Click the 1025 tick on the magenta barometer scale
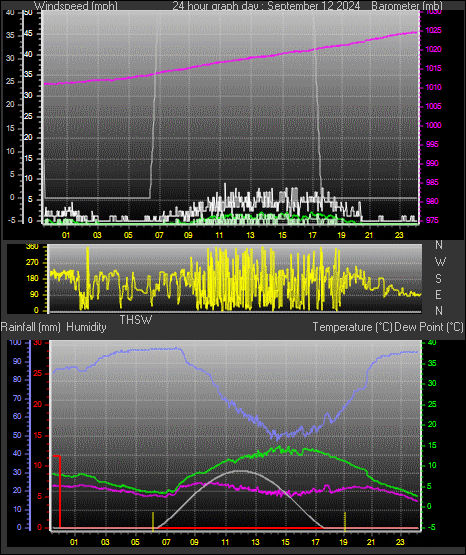Screen dimensions: 466x555 pos(433,30)
